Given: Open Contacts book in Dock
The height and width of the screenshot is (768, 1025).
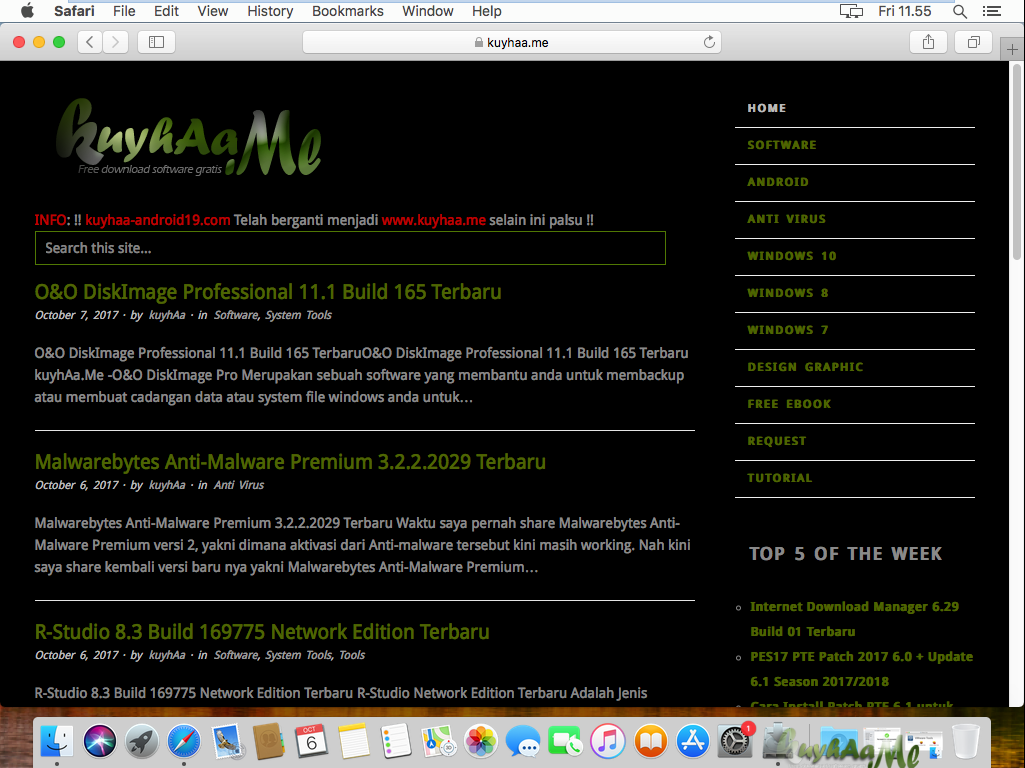Looking at the screenshot, I should (x=269, y=741).
